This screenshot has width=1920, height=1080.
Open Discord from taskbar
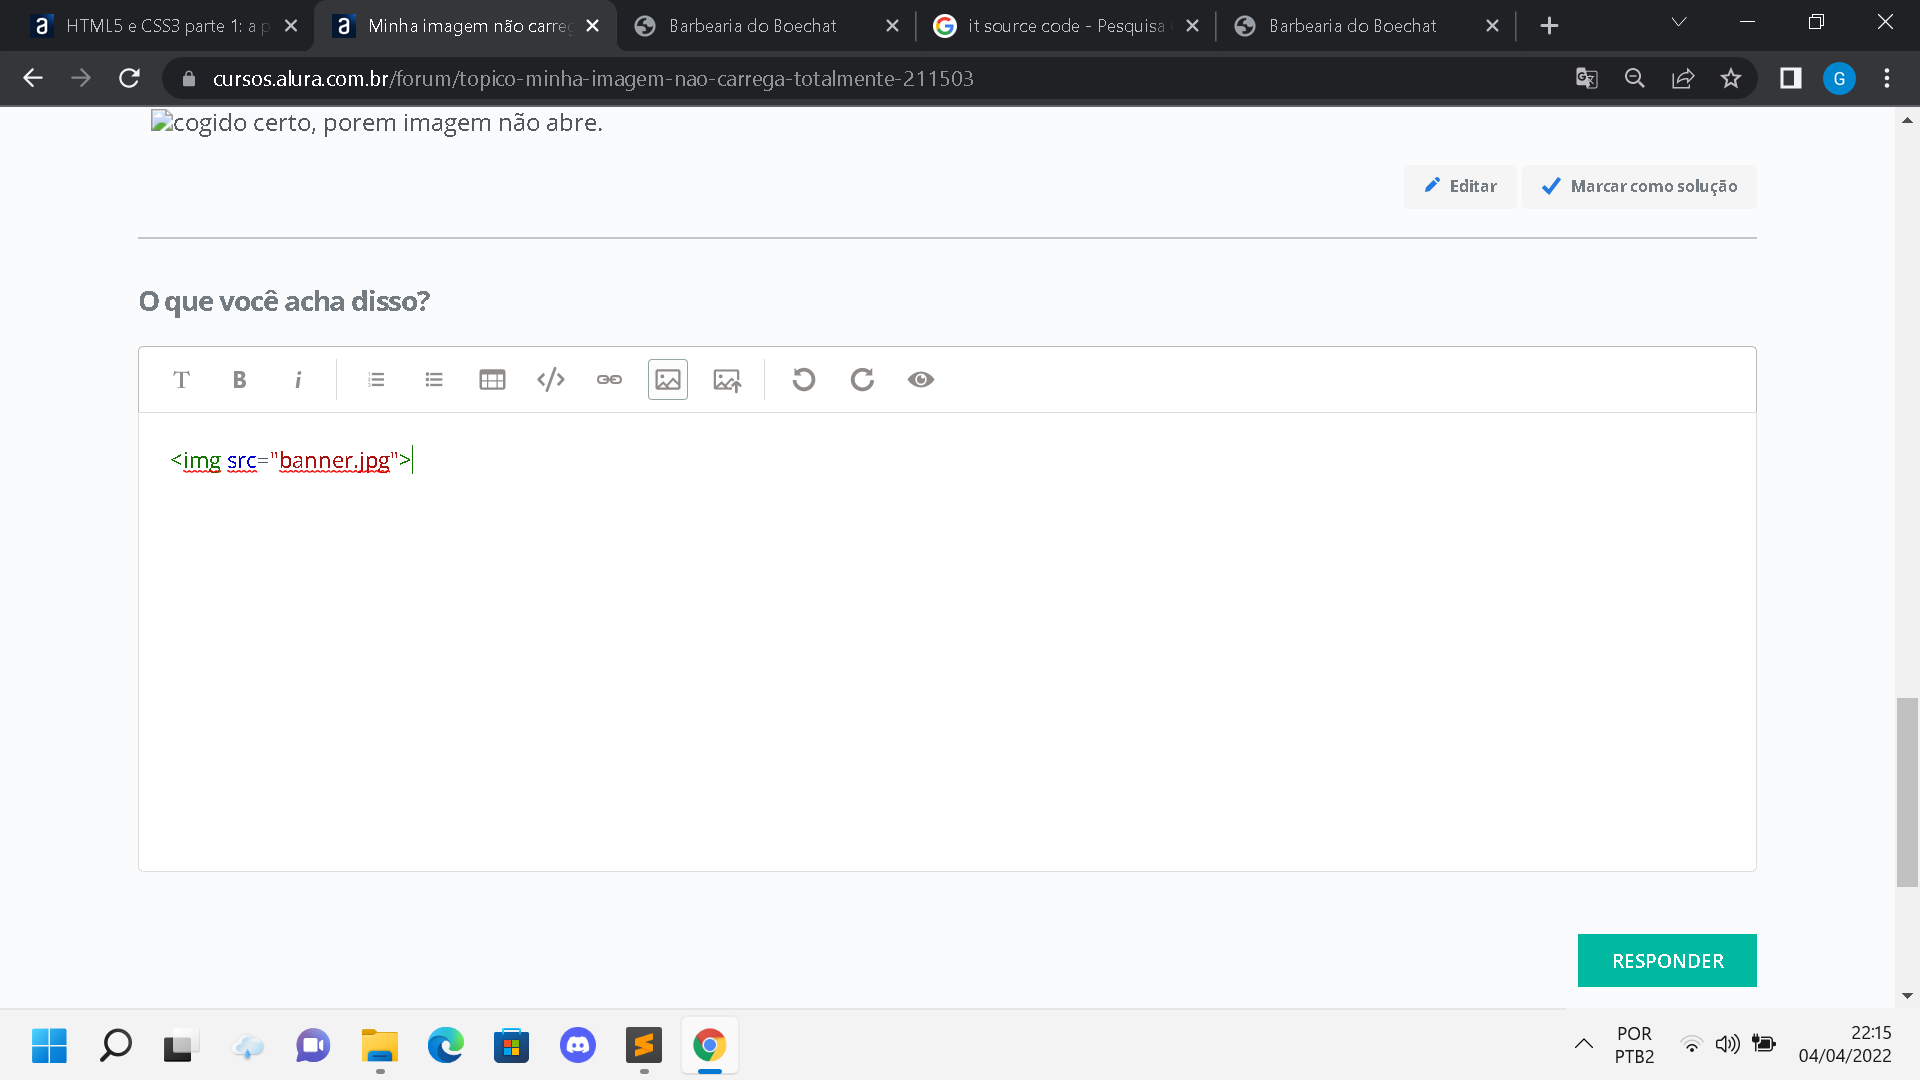coord(578,1046)
